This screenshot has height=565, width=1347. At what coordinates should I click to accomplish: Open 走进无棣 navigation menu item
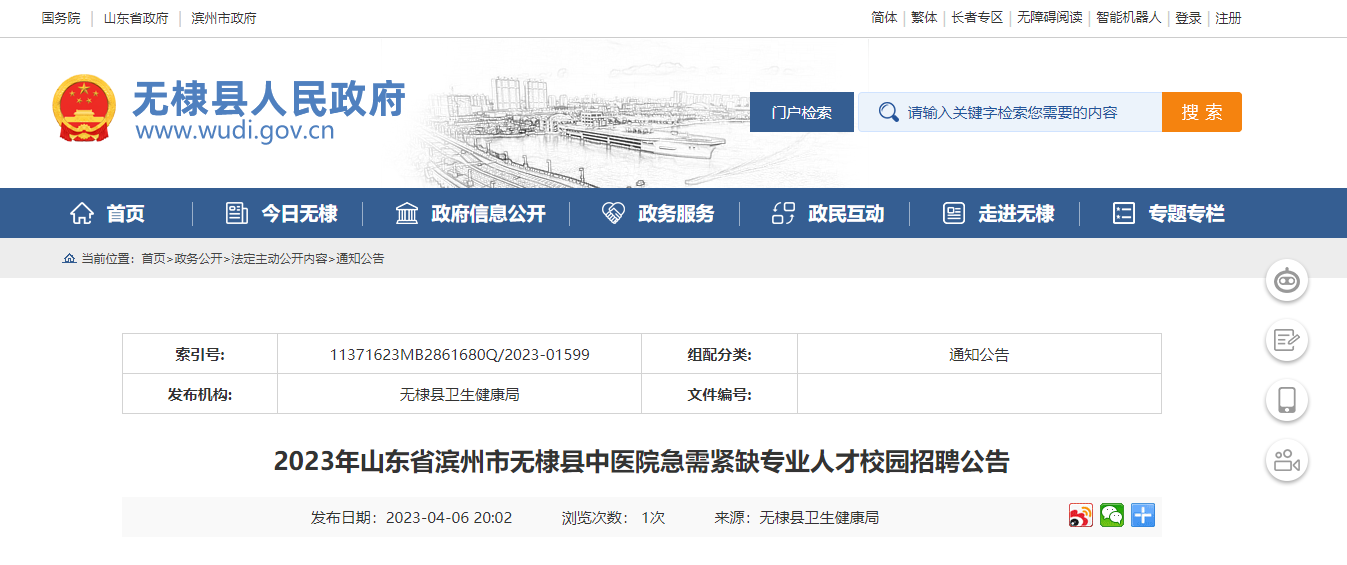point(1016,213)
